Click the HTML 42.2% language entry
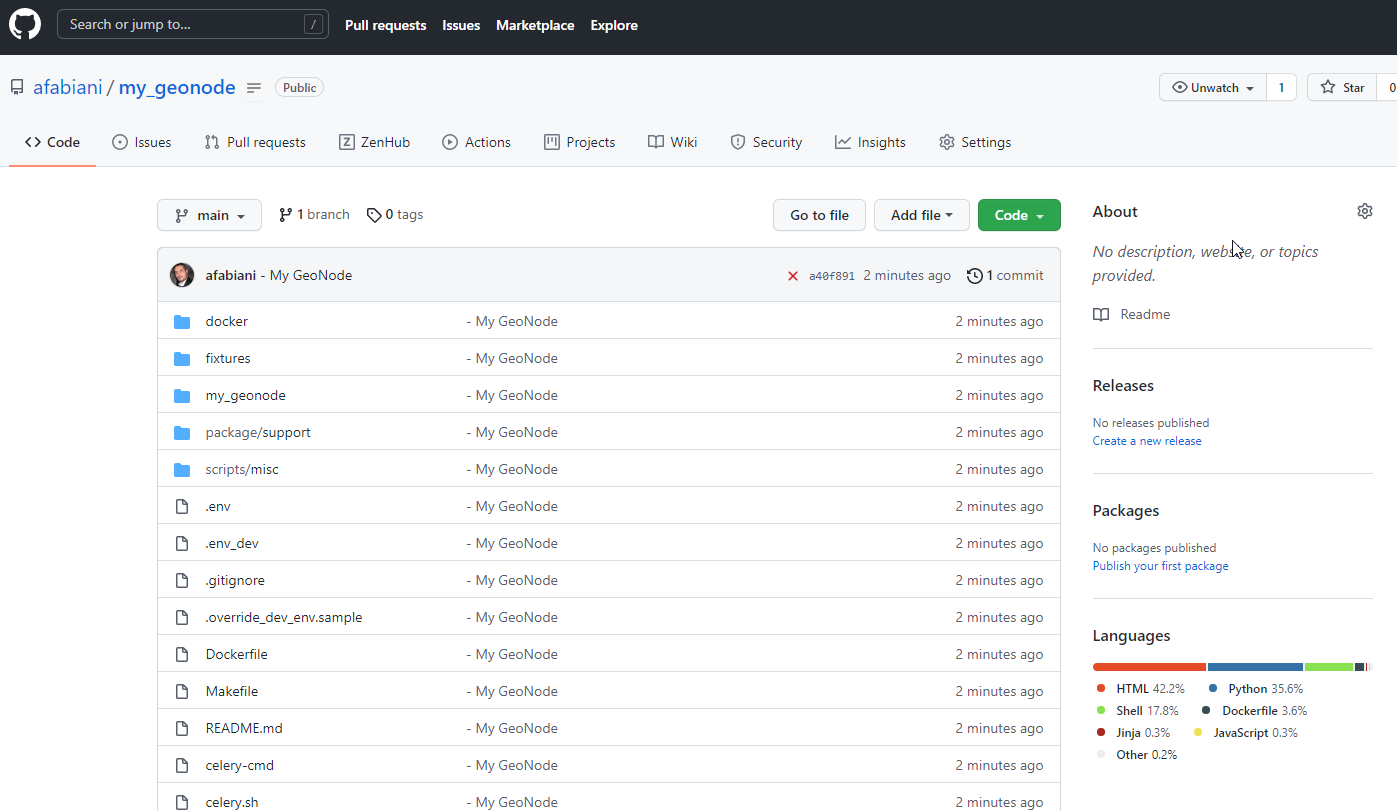 (1140, 688)
